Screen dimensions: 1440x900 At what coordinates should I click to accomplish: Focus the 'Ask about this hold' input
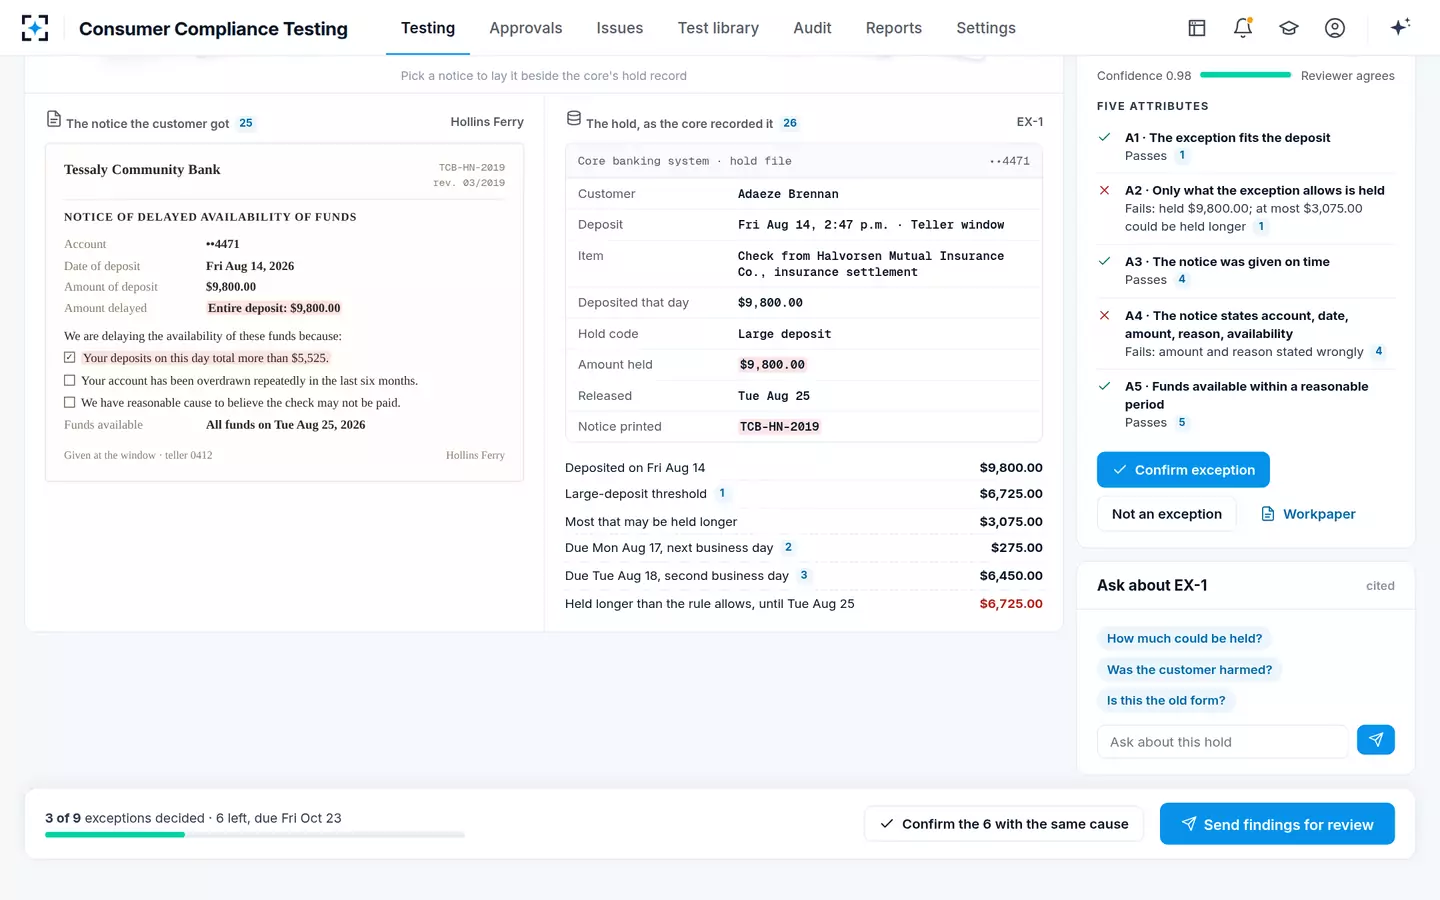click(x=1223, y=742)
